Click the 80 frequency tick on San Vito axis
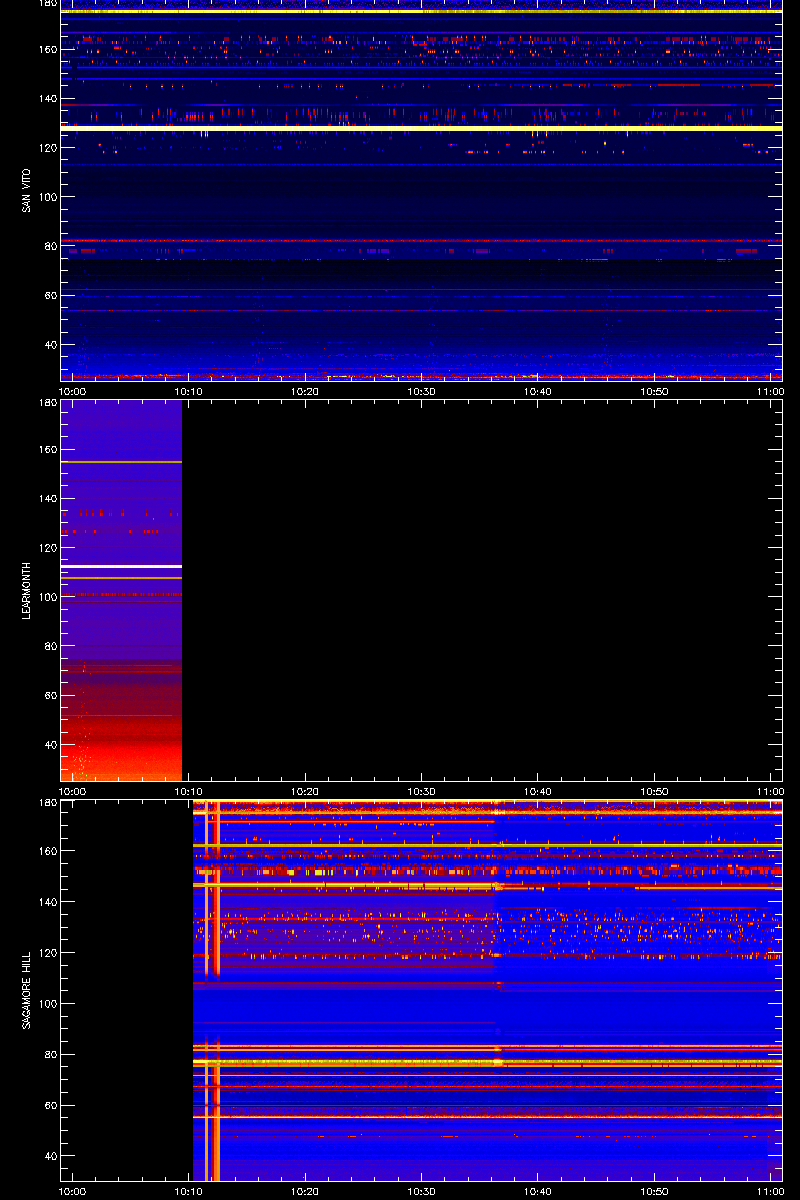Screen dimensions: 800x1200 click(x=49, y=246)
